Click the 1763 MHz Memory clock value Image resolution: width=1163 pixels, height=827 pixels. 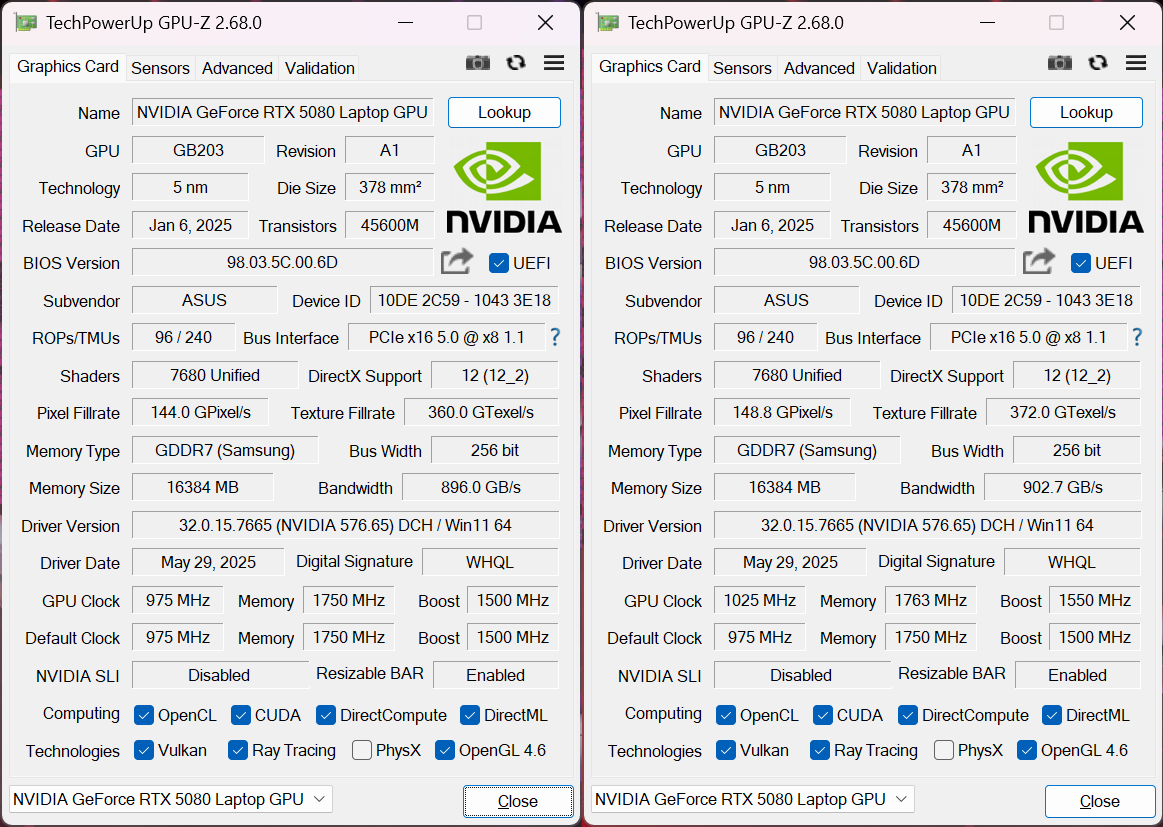coord(931,600)
